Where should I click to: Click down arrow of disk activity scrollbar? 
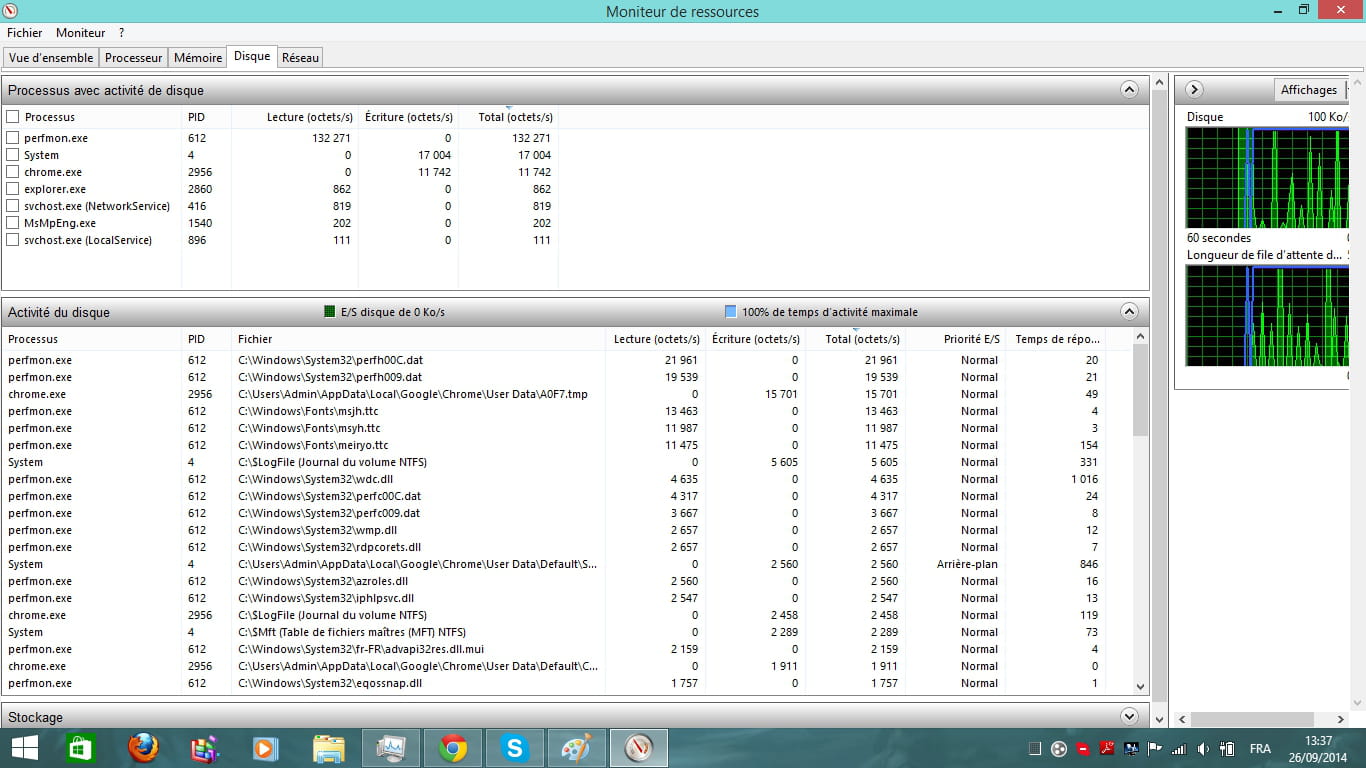[x=1141, y=686]
